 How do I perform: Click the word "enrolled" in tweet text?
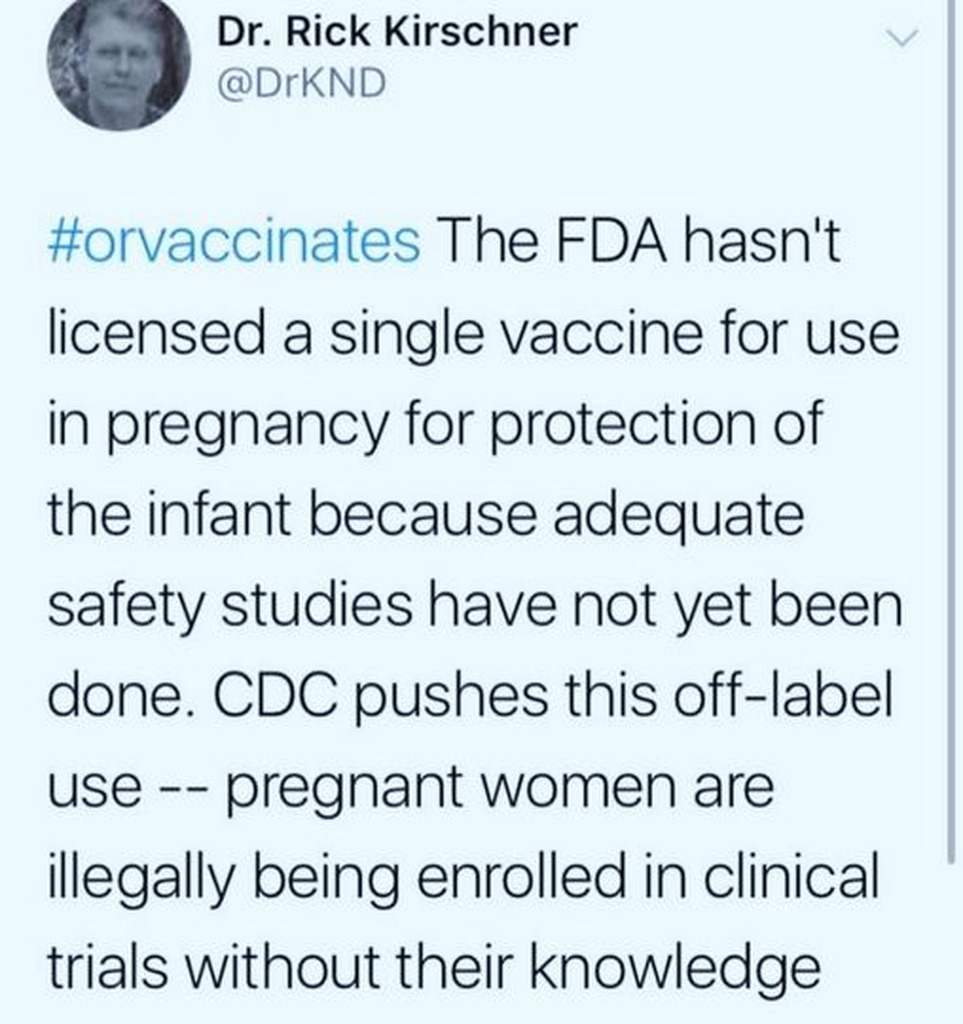click(x=546, y=876)
